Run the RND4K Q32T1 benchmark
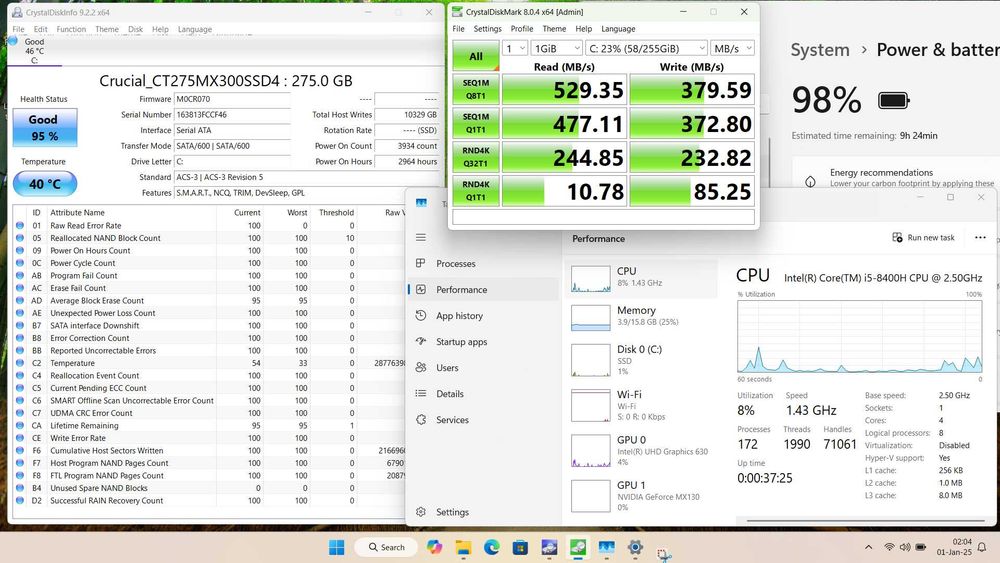Screen dimensions: 1000x563 (476, 157)
